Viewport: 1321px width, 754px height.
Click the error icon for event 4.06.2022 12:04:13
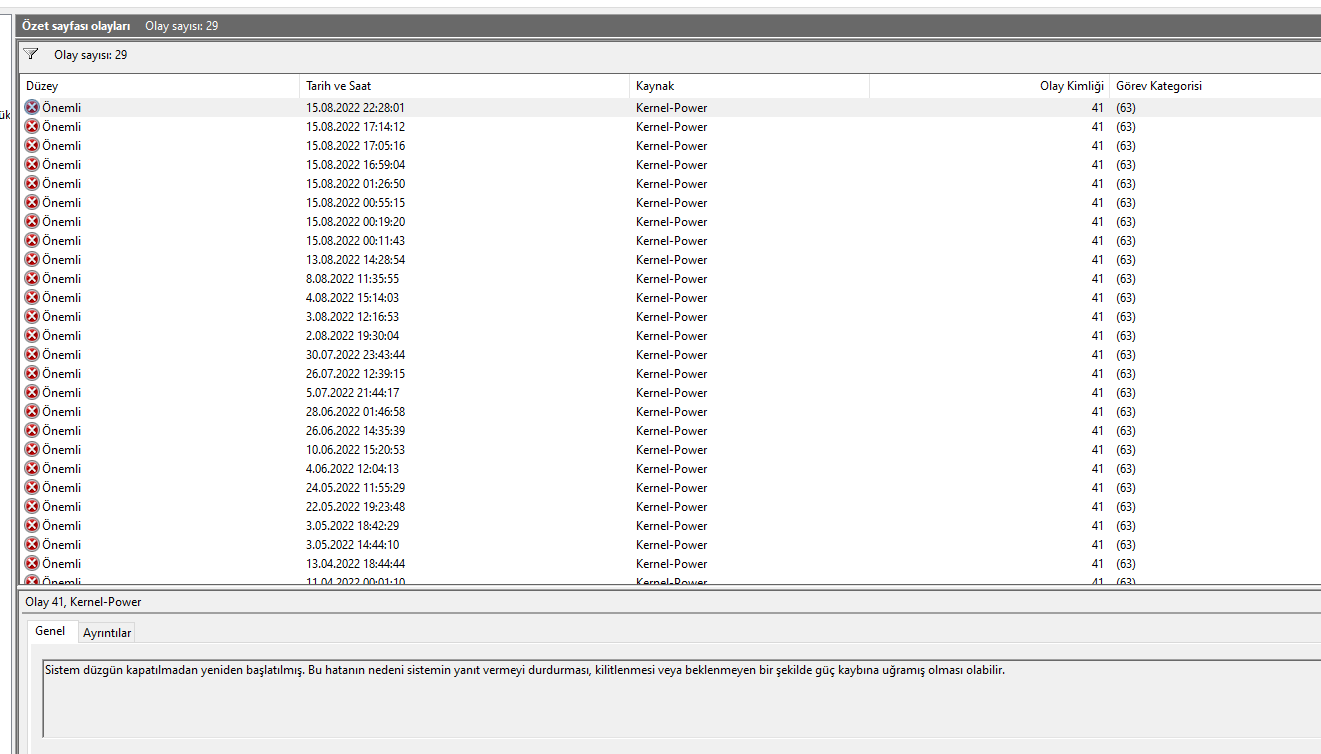(x=32, y=468)
